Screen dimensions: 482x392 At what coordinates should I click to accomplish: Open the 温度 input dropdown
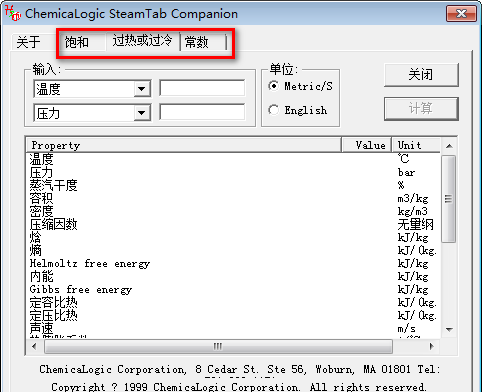142,89
